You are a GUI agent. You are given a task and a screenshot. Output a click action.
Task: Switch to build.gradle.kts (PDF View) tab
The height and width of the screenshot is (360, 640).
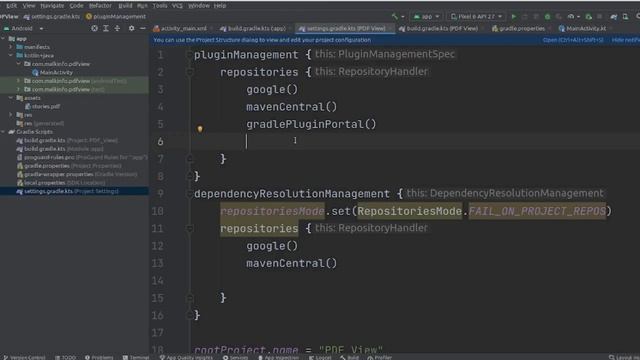[439, 29]
